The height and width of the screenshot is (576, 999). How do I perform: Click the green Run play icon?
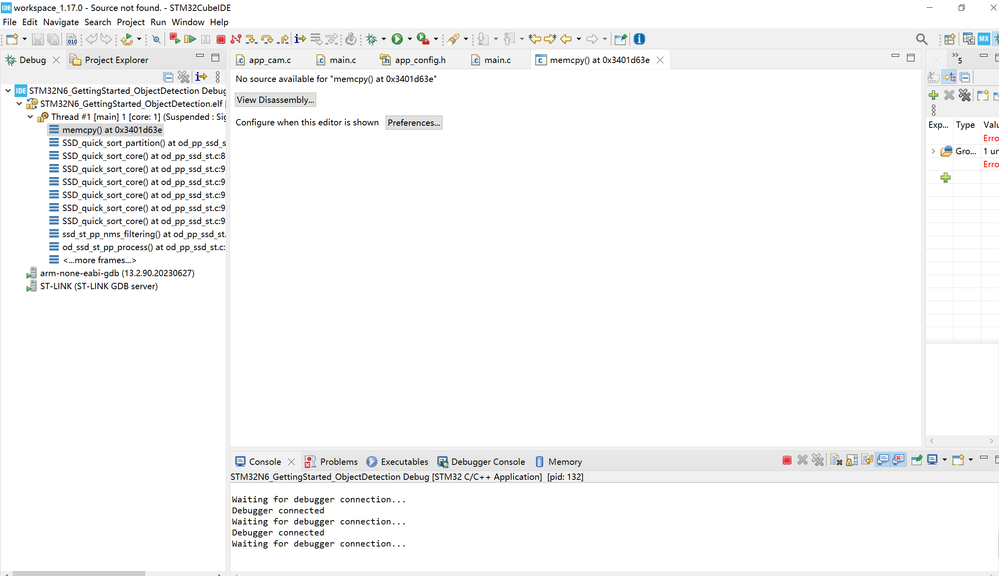[x=397, y=39]
